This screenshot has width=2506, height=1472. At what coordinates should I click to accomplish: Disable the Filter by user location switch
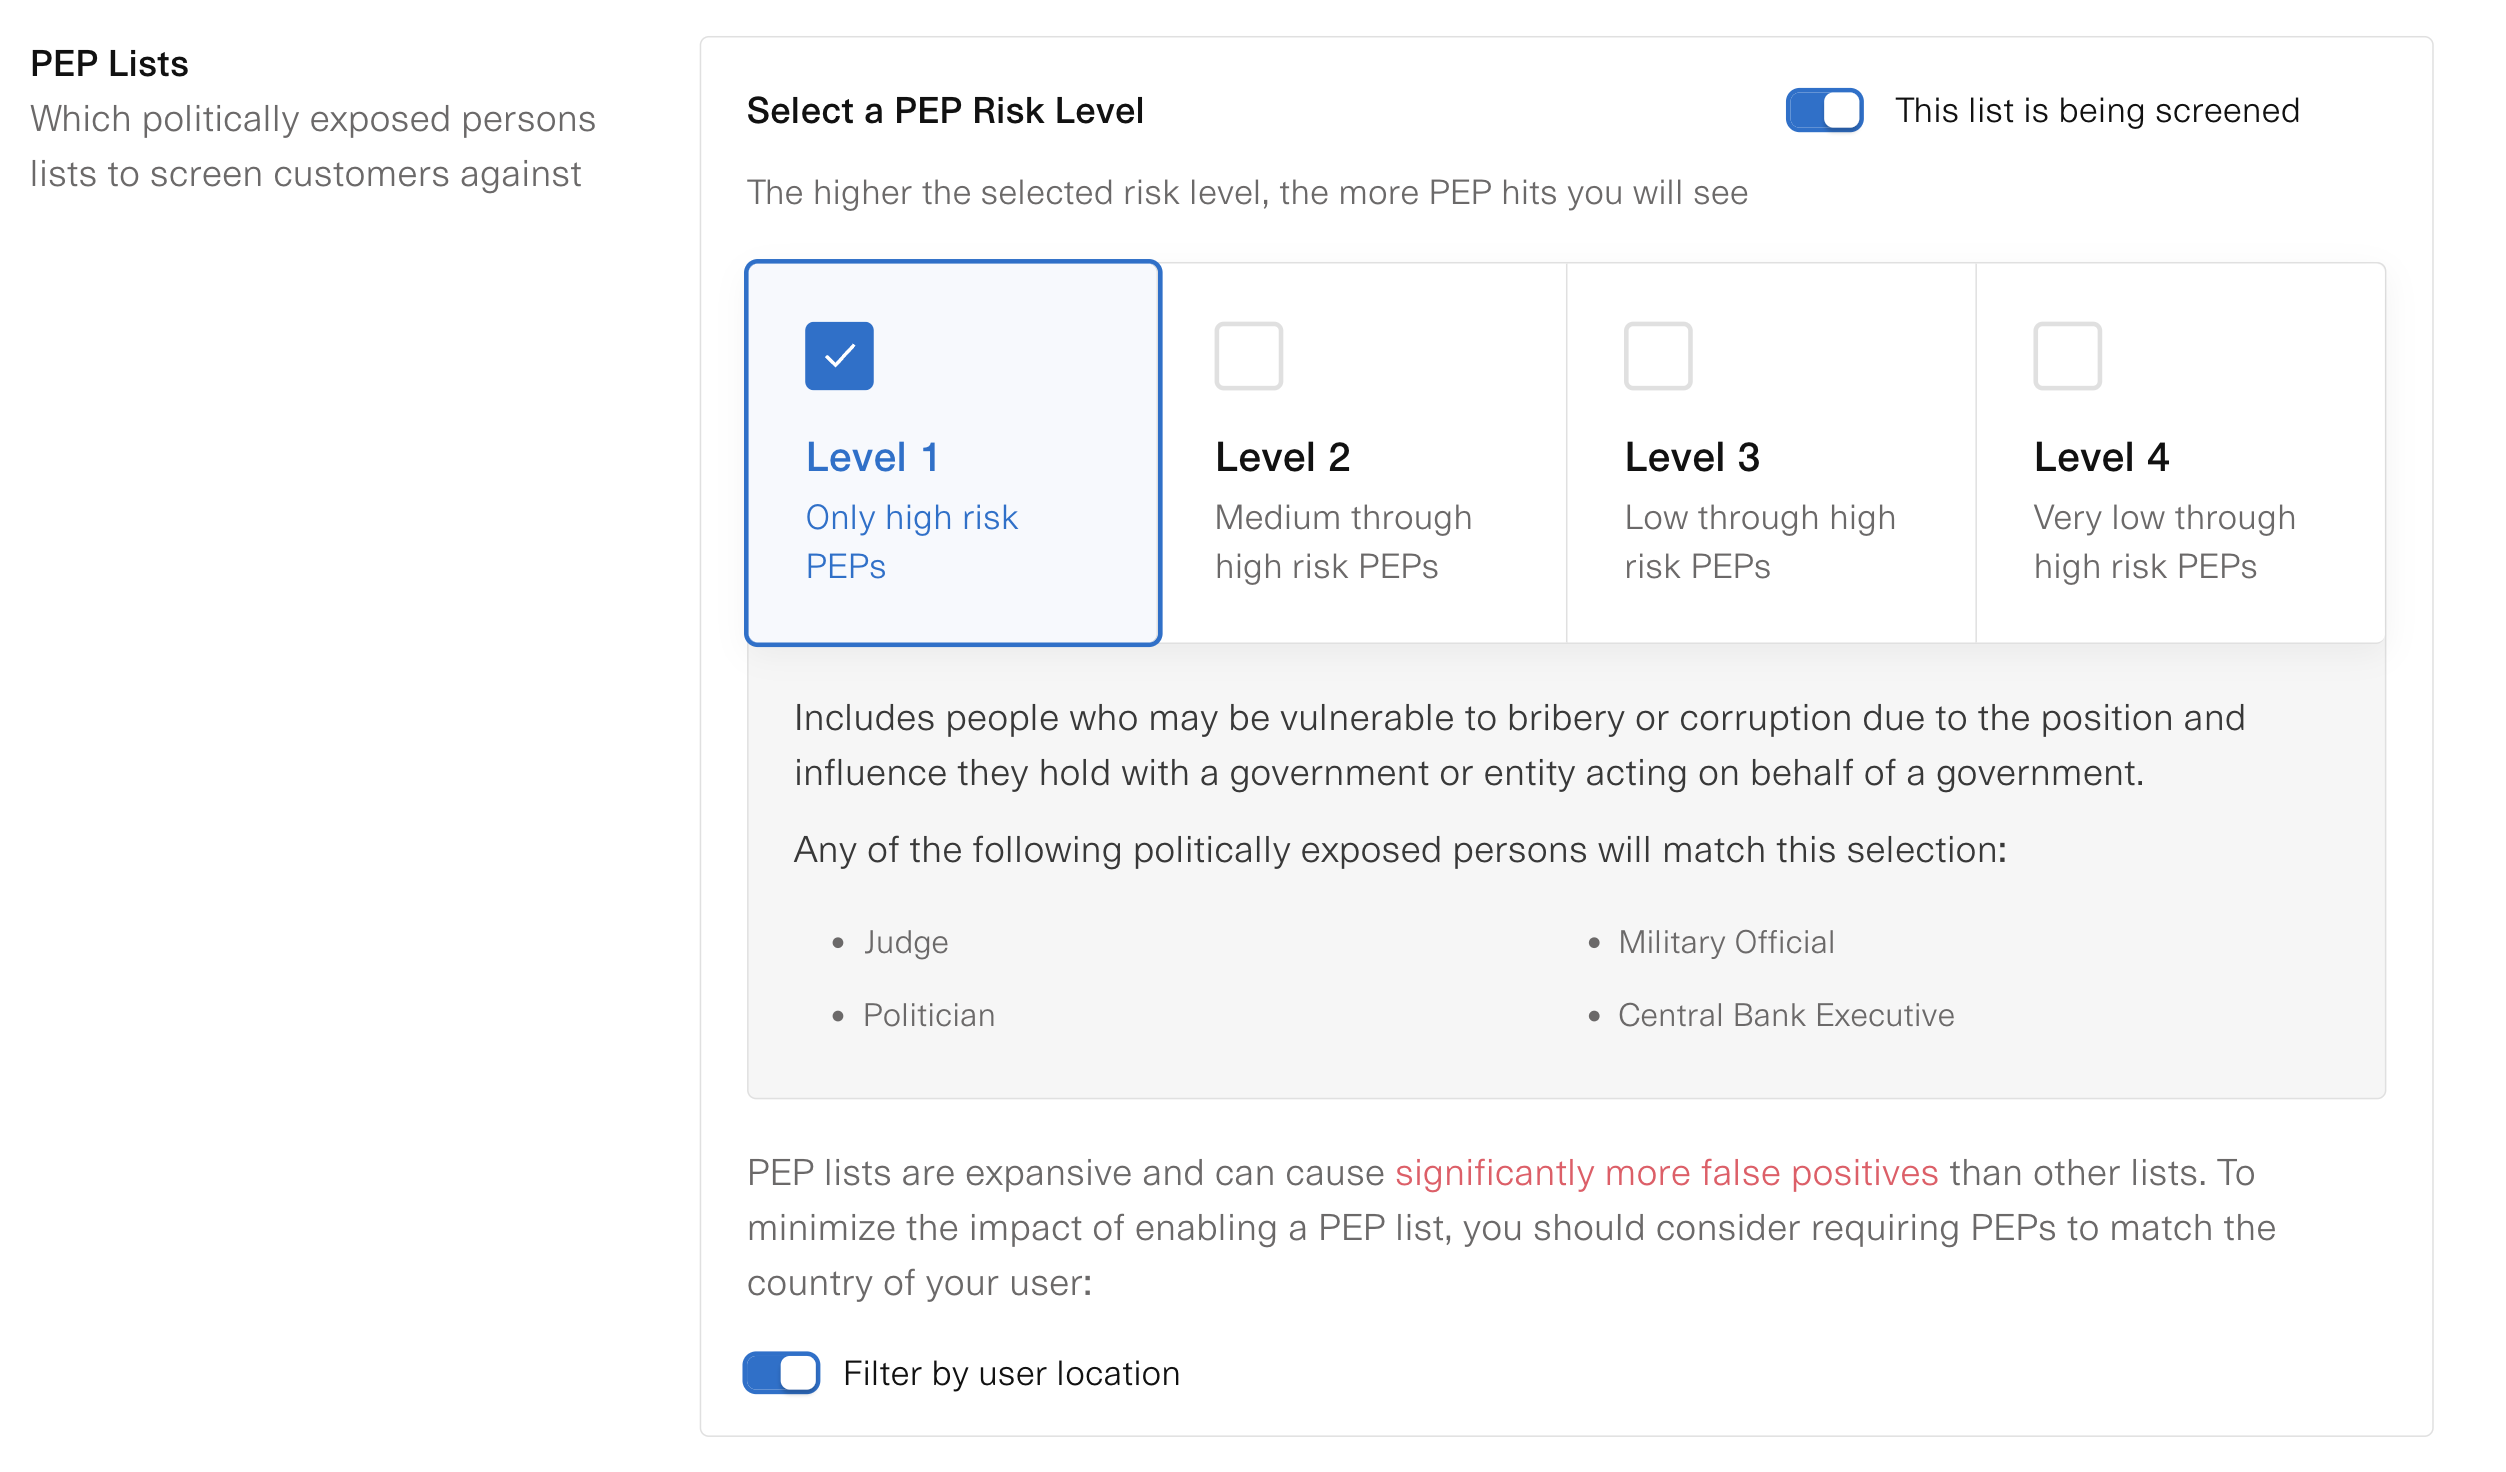pyautogui.click(x=781, y=1373)
